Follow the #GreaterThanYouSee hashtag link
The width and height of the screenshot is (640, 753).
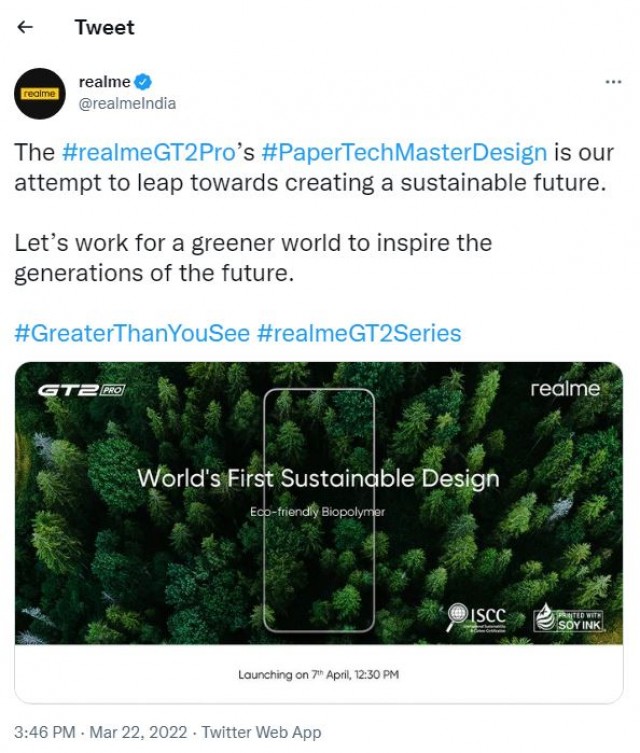click(x=131, y=333)
